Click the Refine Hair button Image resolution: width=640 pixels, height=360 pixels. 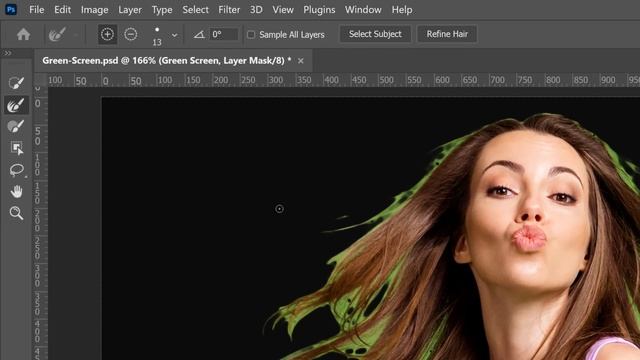point(447,34)
